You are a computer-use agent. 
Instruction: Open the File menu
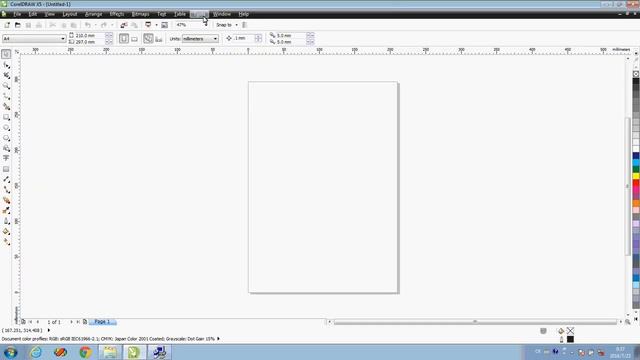(17, 14)
